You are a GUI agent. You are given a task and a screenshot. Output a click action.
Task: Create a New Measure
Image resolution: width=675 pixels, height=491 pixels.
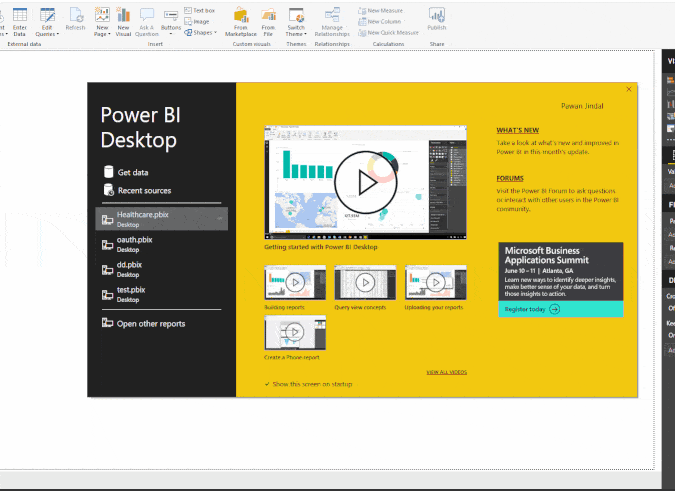(x=381, y=10)
